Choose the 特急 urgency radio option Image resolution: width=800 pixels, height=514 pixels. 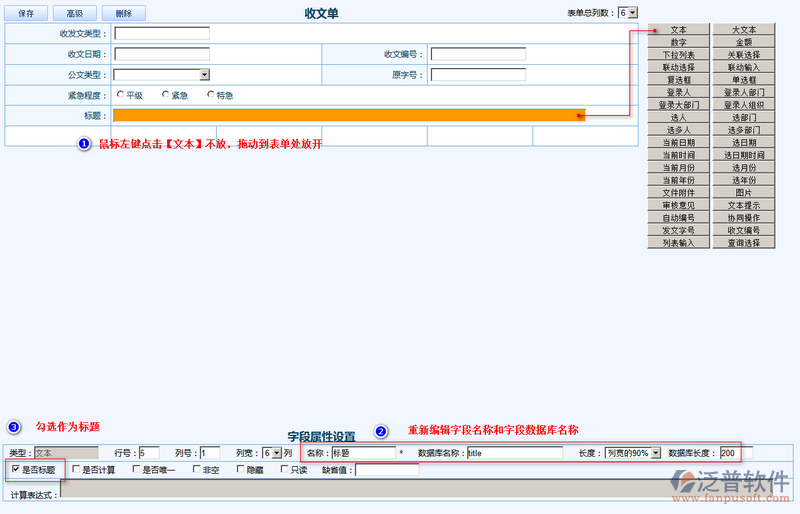(211, 95)
